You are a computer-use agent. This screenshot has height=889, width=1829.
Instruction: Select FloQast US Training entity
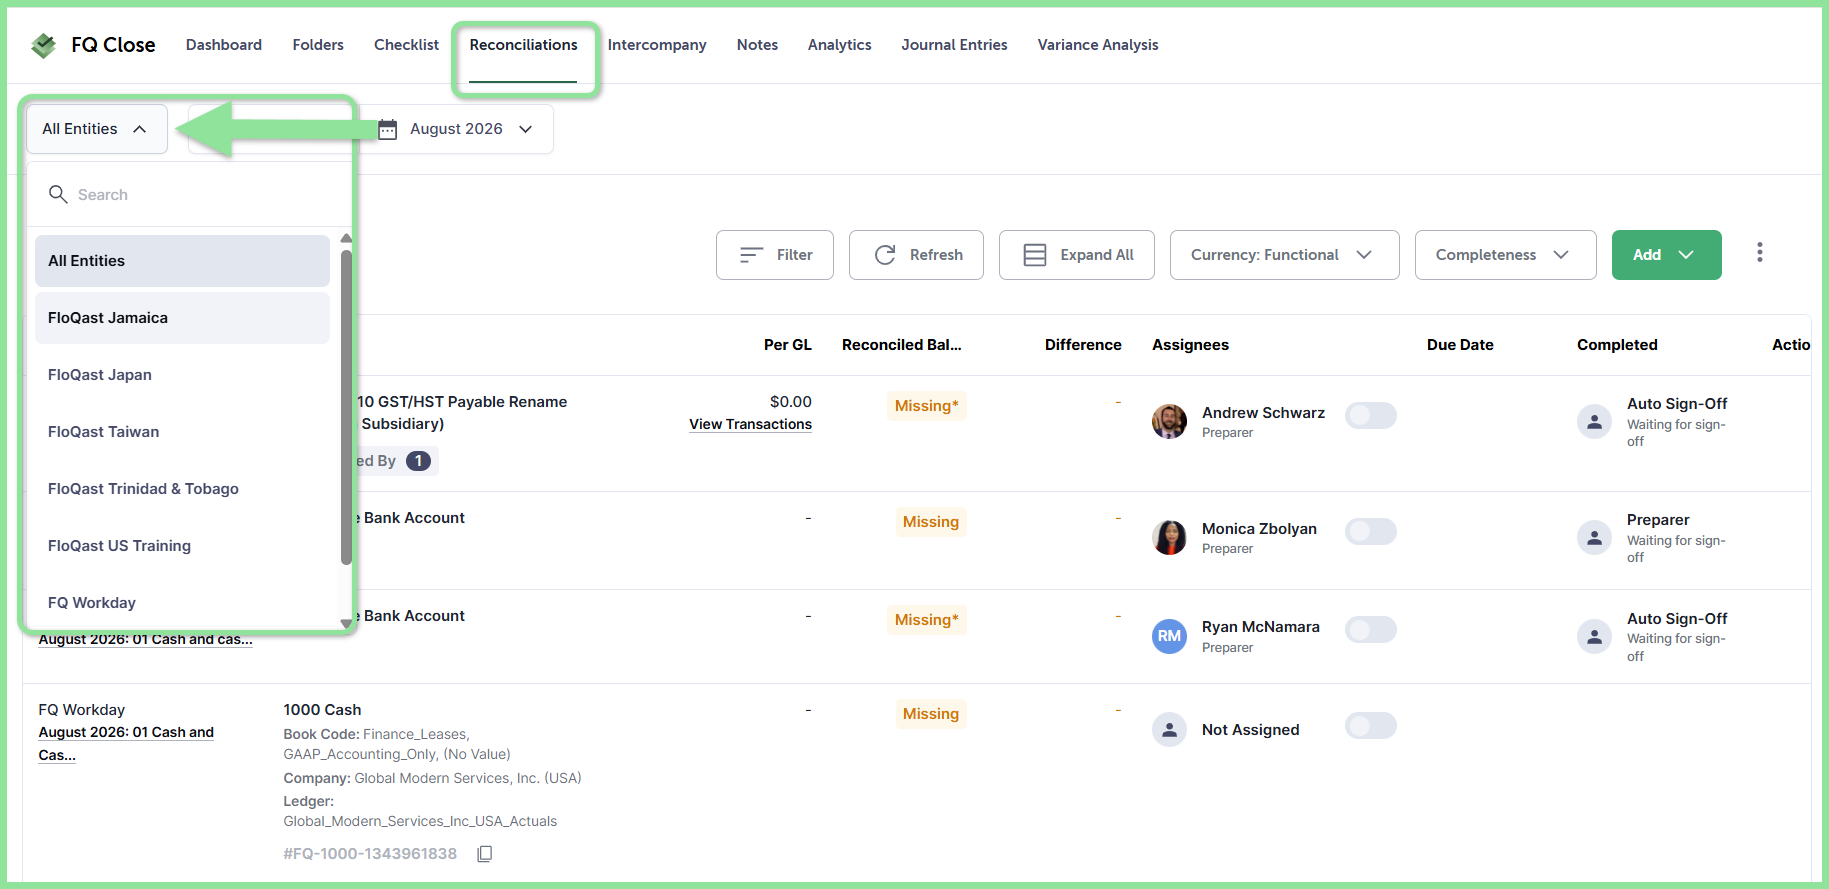pyautogui.click(x=182, y=546)
